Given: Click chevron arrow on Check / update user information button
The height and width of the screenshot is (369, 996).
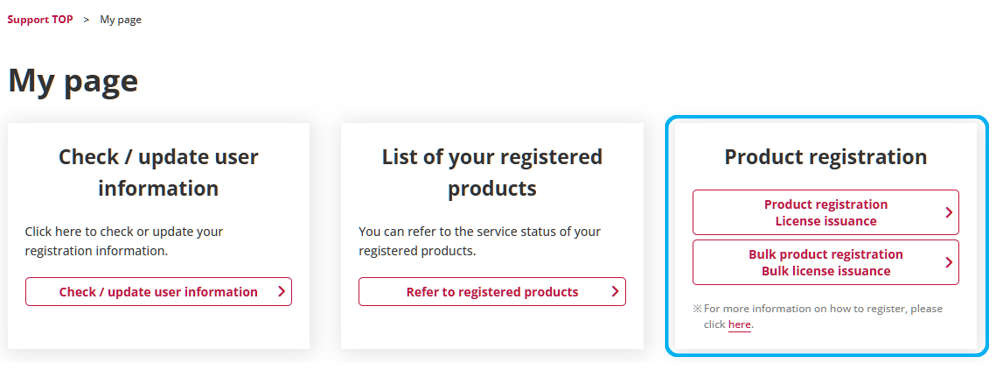Looking at the screenshot, I should (281, 292).
